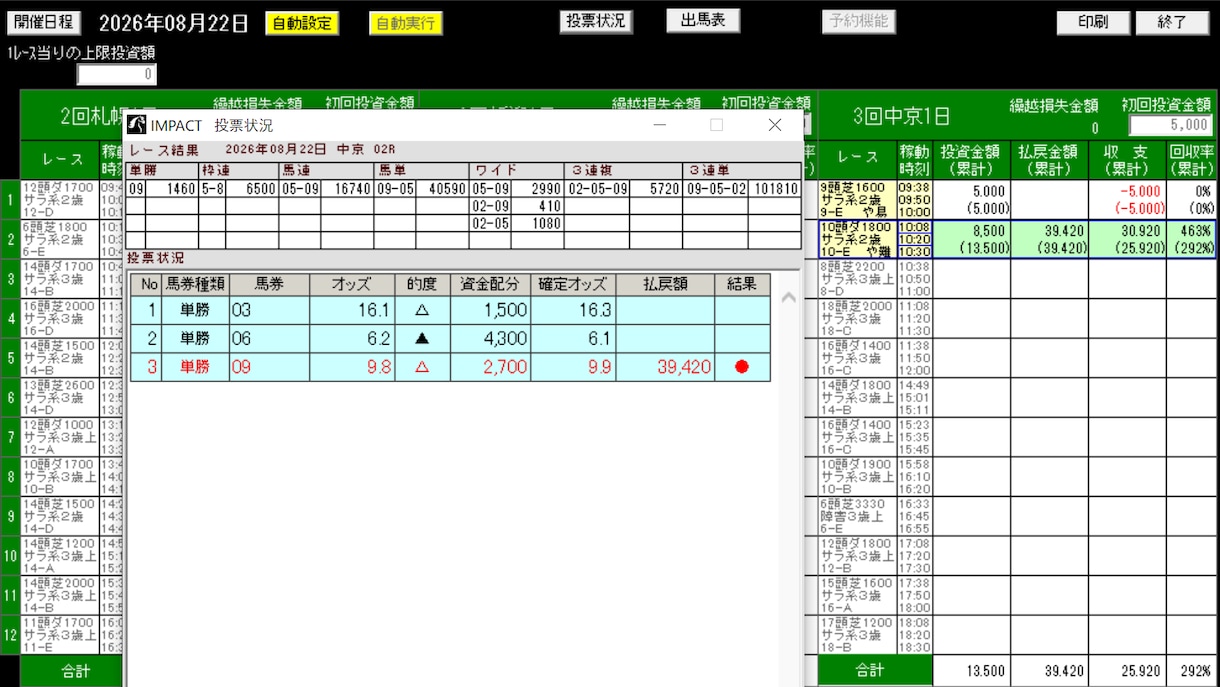Click the 回収率 cell showing 463%

click(x=1191, y=240)
